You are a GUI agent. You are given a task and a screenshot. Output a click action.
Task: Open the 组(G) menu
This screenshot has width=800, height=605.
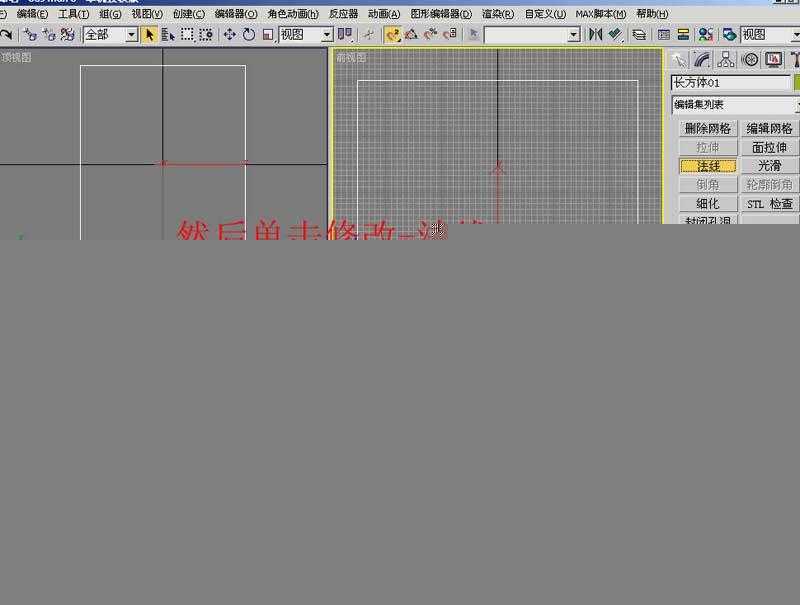coord(110,14)
